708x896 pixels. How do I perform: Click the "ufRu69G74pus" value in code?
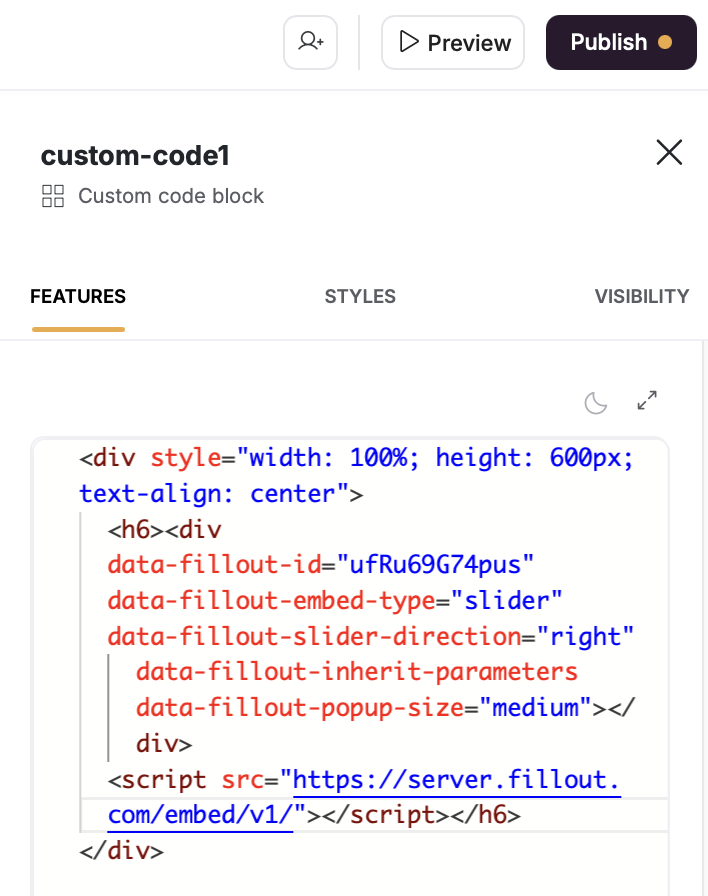(x=435, y=565)
